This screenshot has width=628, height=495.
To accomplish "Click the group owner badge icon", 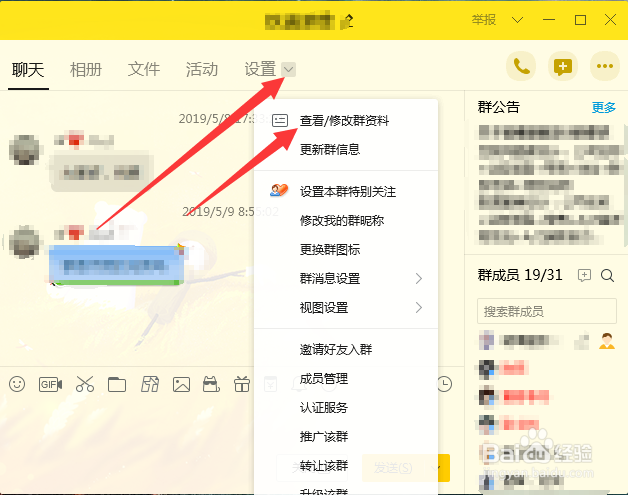I will coord(607,341).
